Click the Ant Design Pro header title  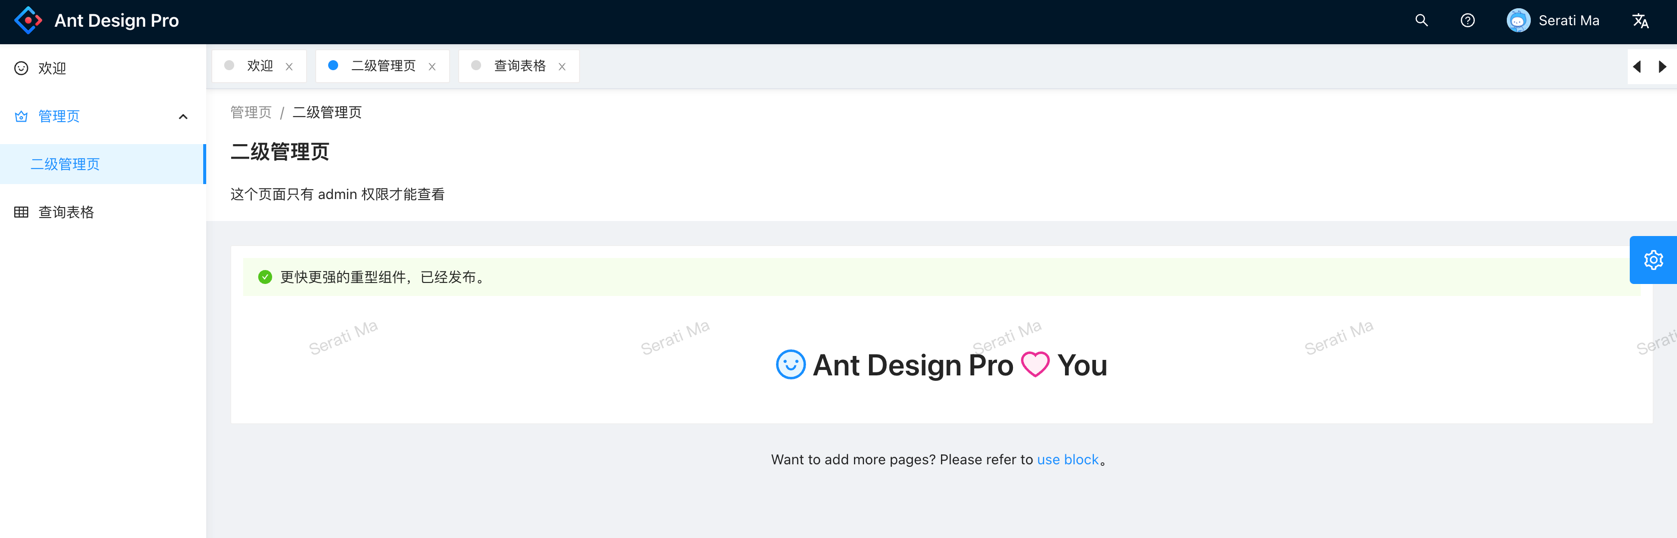click(x=116, y=21)
